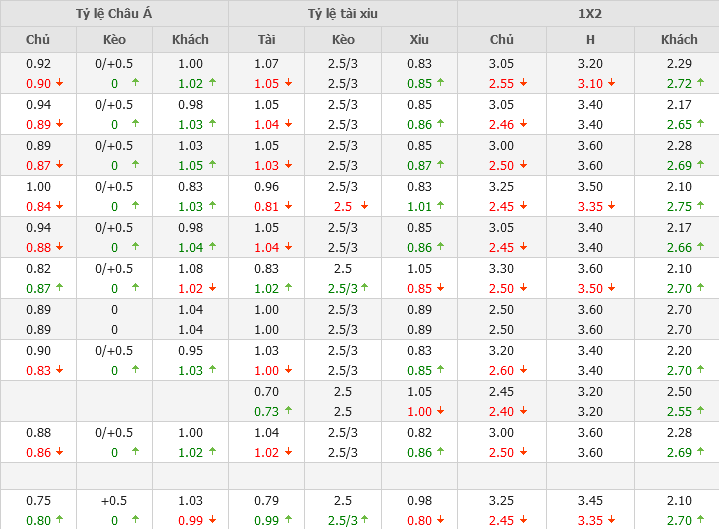Viewport: 719px width, 529px height.
Task: Click the 3.45 draw odds value
Action: point(590,501)
